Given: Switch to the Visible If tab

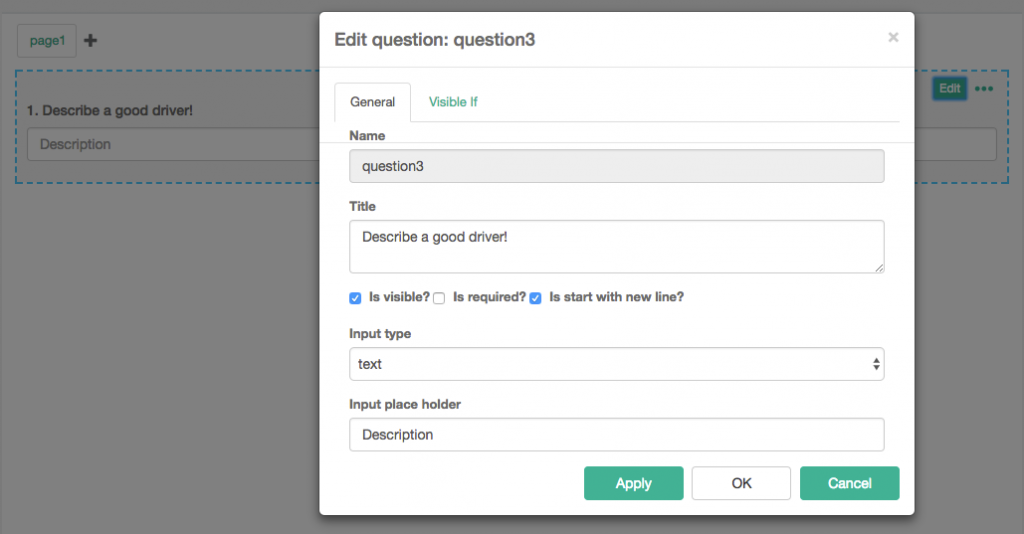Looking at the screenshot, I should click(453, 102).
